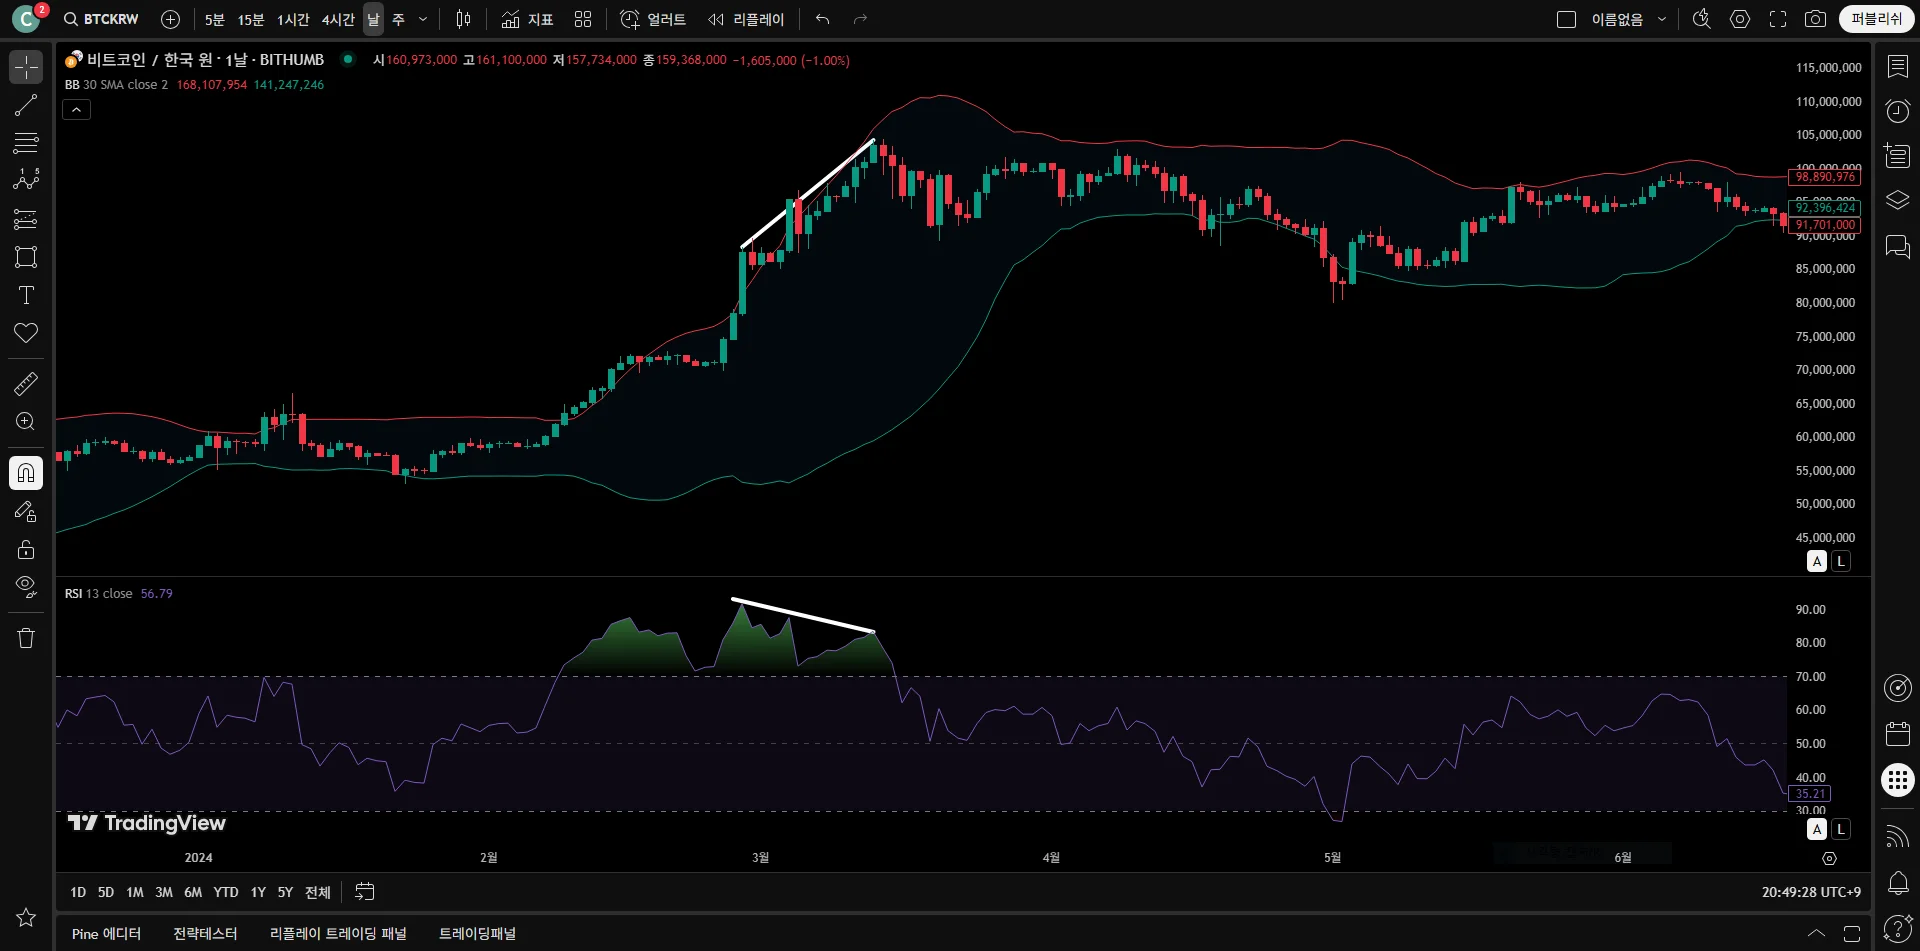Open the favorites star toolbar
Viewport: 1920px width, 951px height.
26,917
